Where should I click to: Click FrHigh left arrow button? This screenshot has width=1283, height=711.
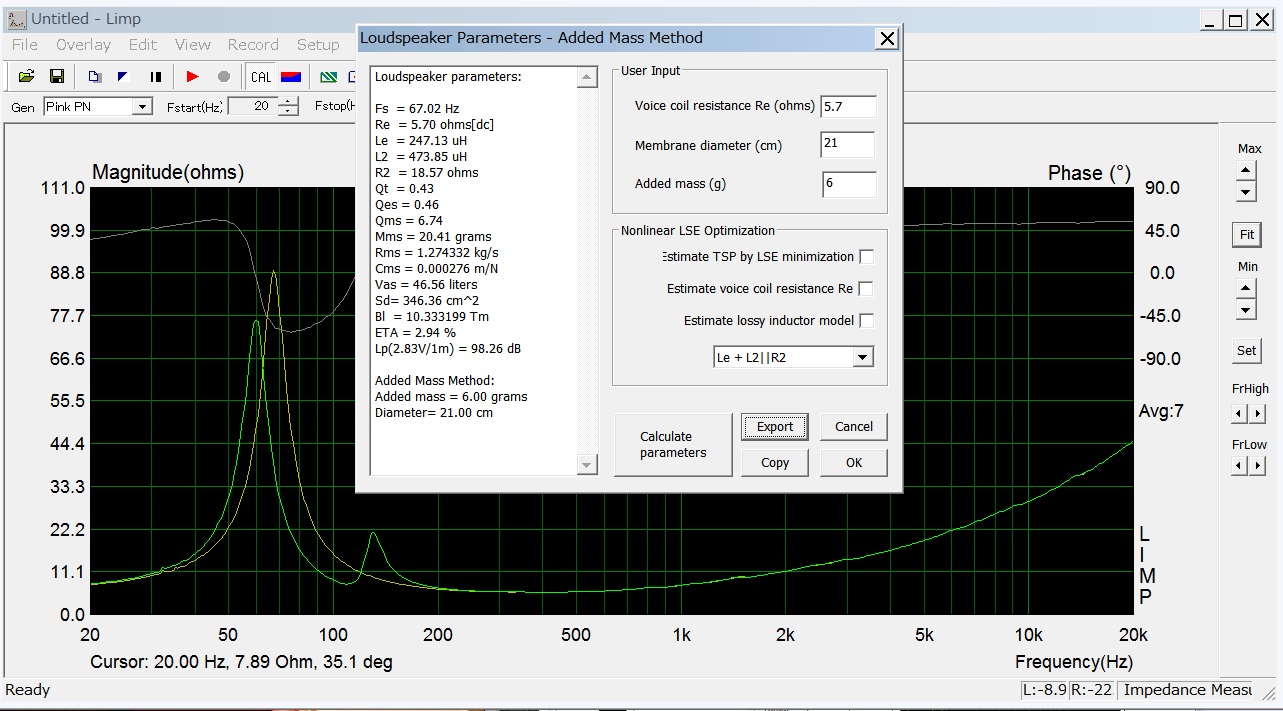tap(1240, 413)
